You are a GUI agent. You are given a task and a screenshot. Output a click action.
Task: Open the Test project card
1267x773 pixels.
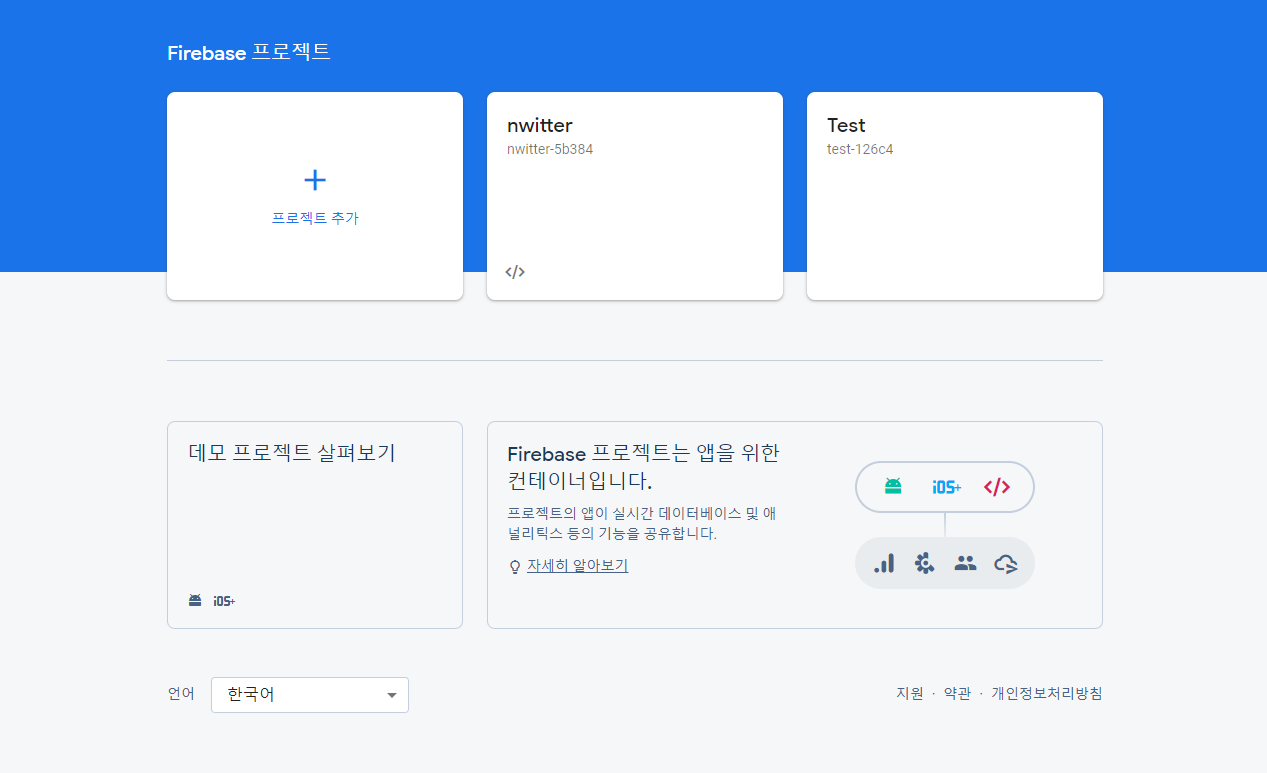[x=955, y=196]
